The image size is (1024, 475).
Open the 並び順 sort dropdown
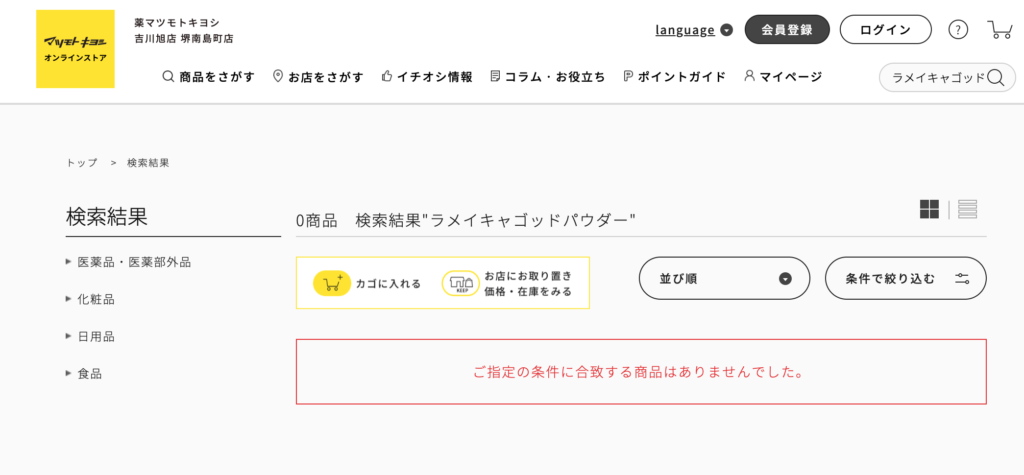[x=724, y=278]
